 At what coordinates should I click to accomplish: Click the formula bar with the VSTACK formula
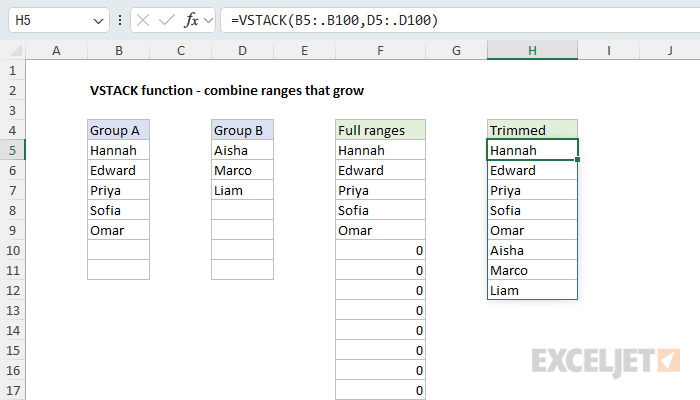tap(460, 20)
